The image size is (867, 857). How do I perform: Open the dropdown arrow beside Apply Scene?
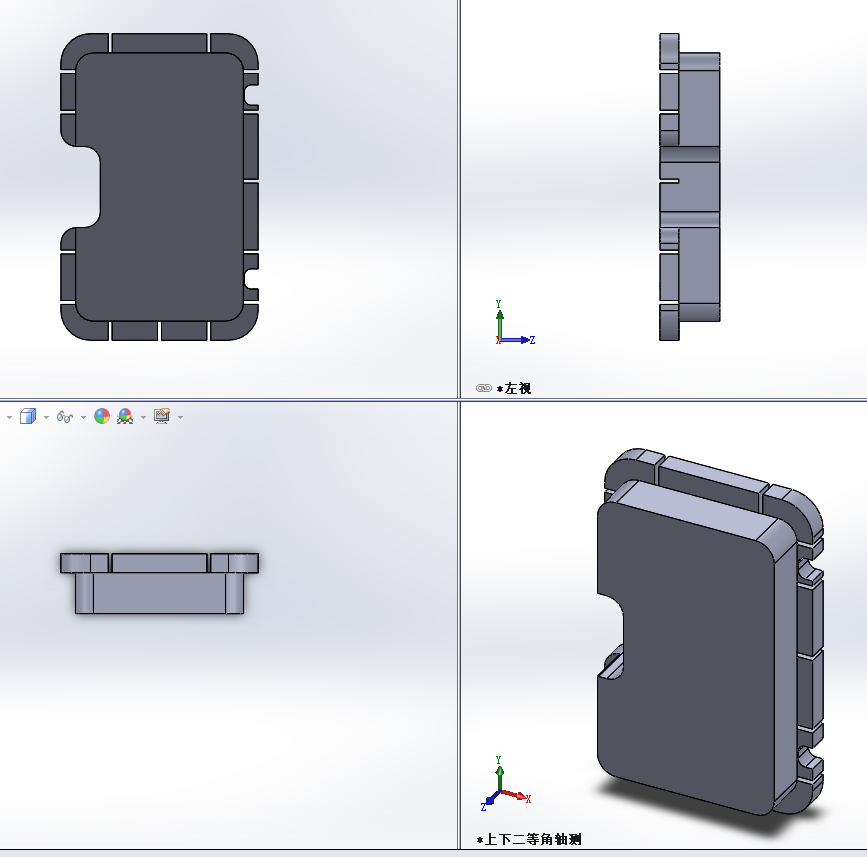(x=144, y=417)
